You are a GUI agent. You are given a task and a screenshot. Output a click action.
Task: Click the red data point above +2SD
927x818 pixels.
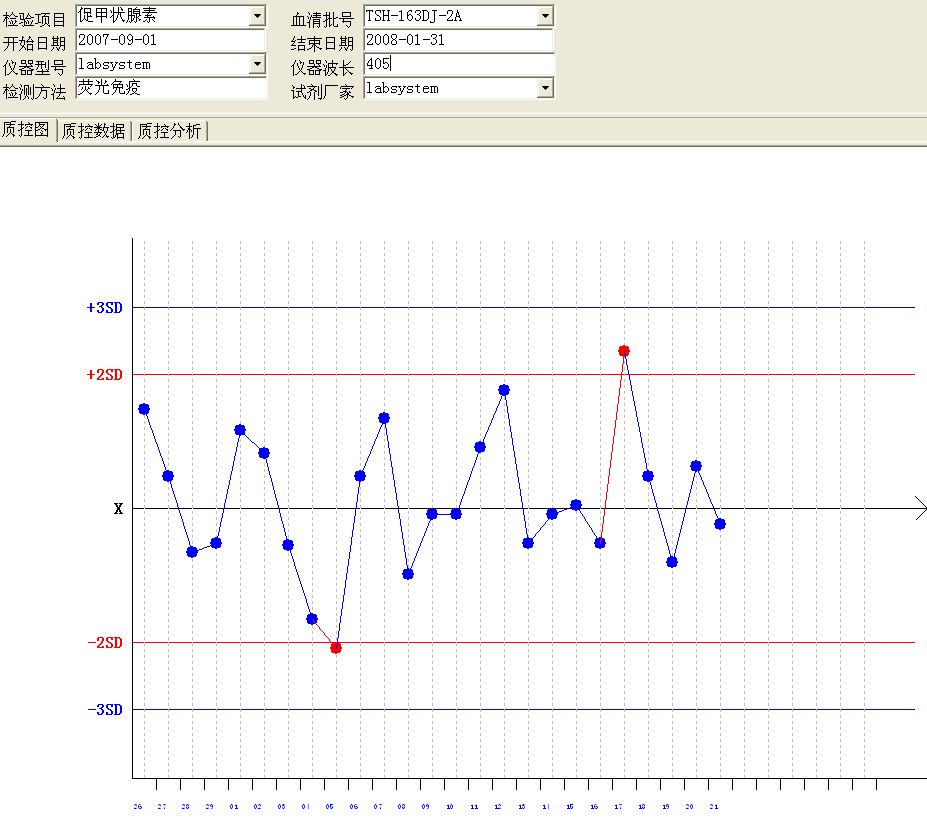624,351
